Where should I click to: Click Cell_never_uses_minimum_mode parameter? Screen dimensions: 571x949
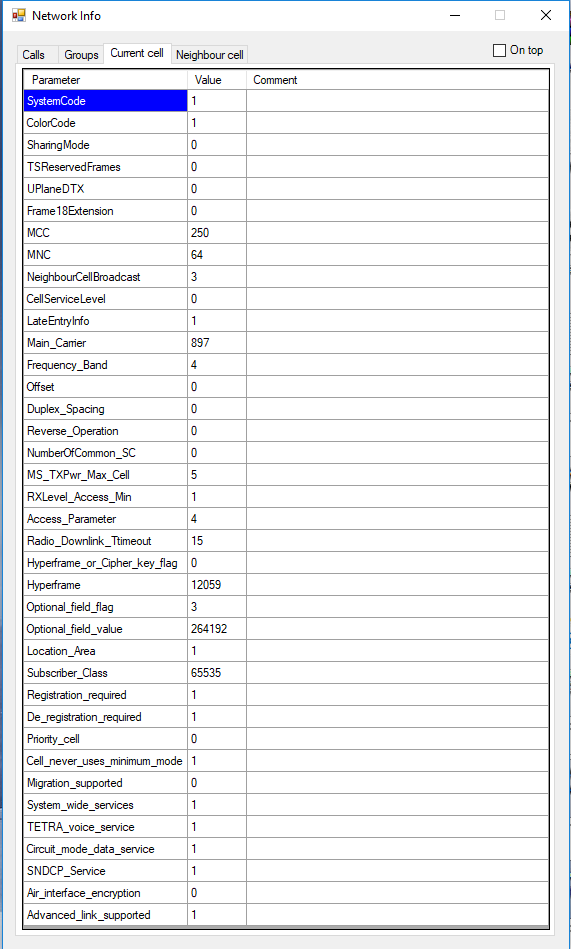(105, 761)
